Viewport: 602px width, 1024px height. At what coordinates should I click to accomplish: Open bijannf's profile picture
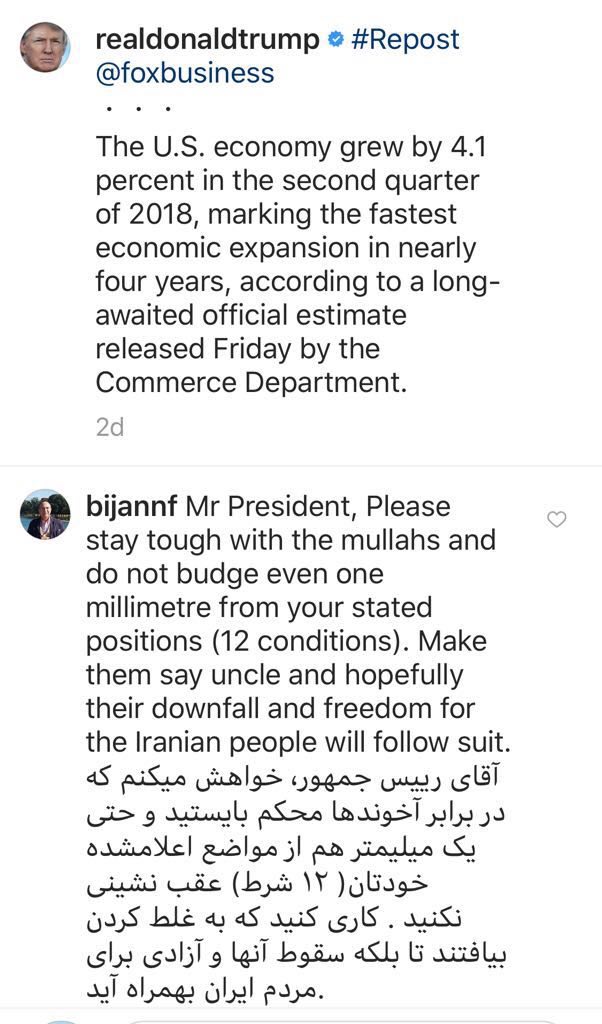coord(45,514)
